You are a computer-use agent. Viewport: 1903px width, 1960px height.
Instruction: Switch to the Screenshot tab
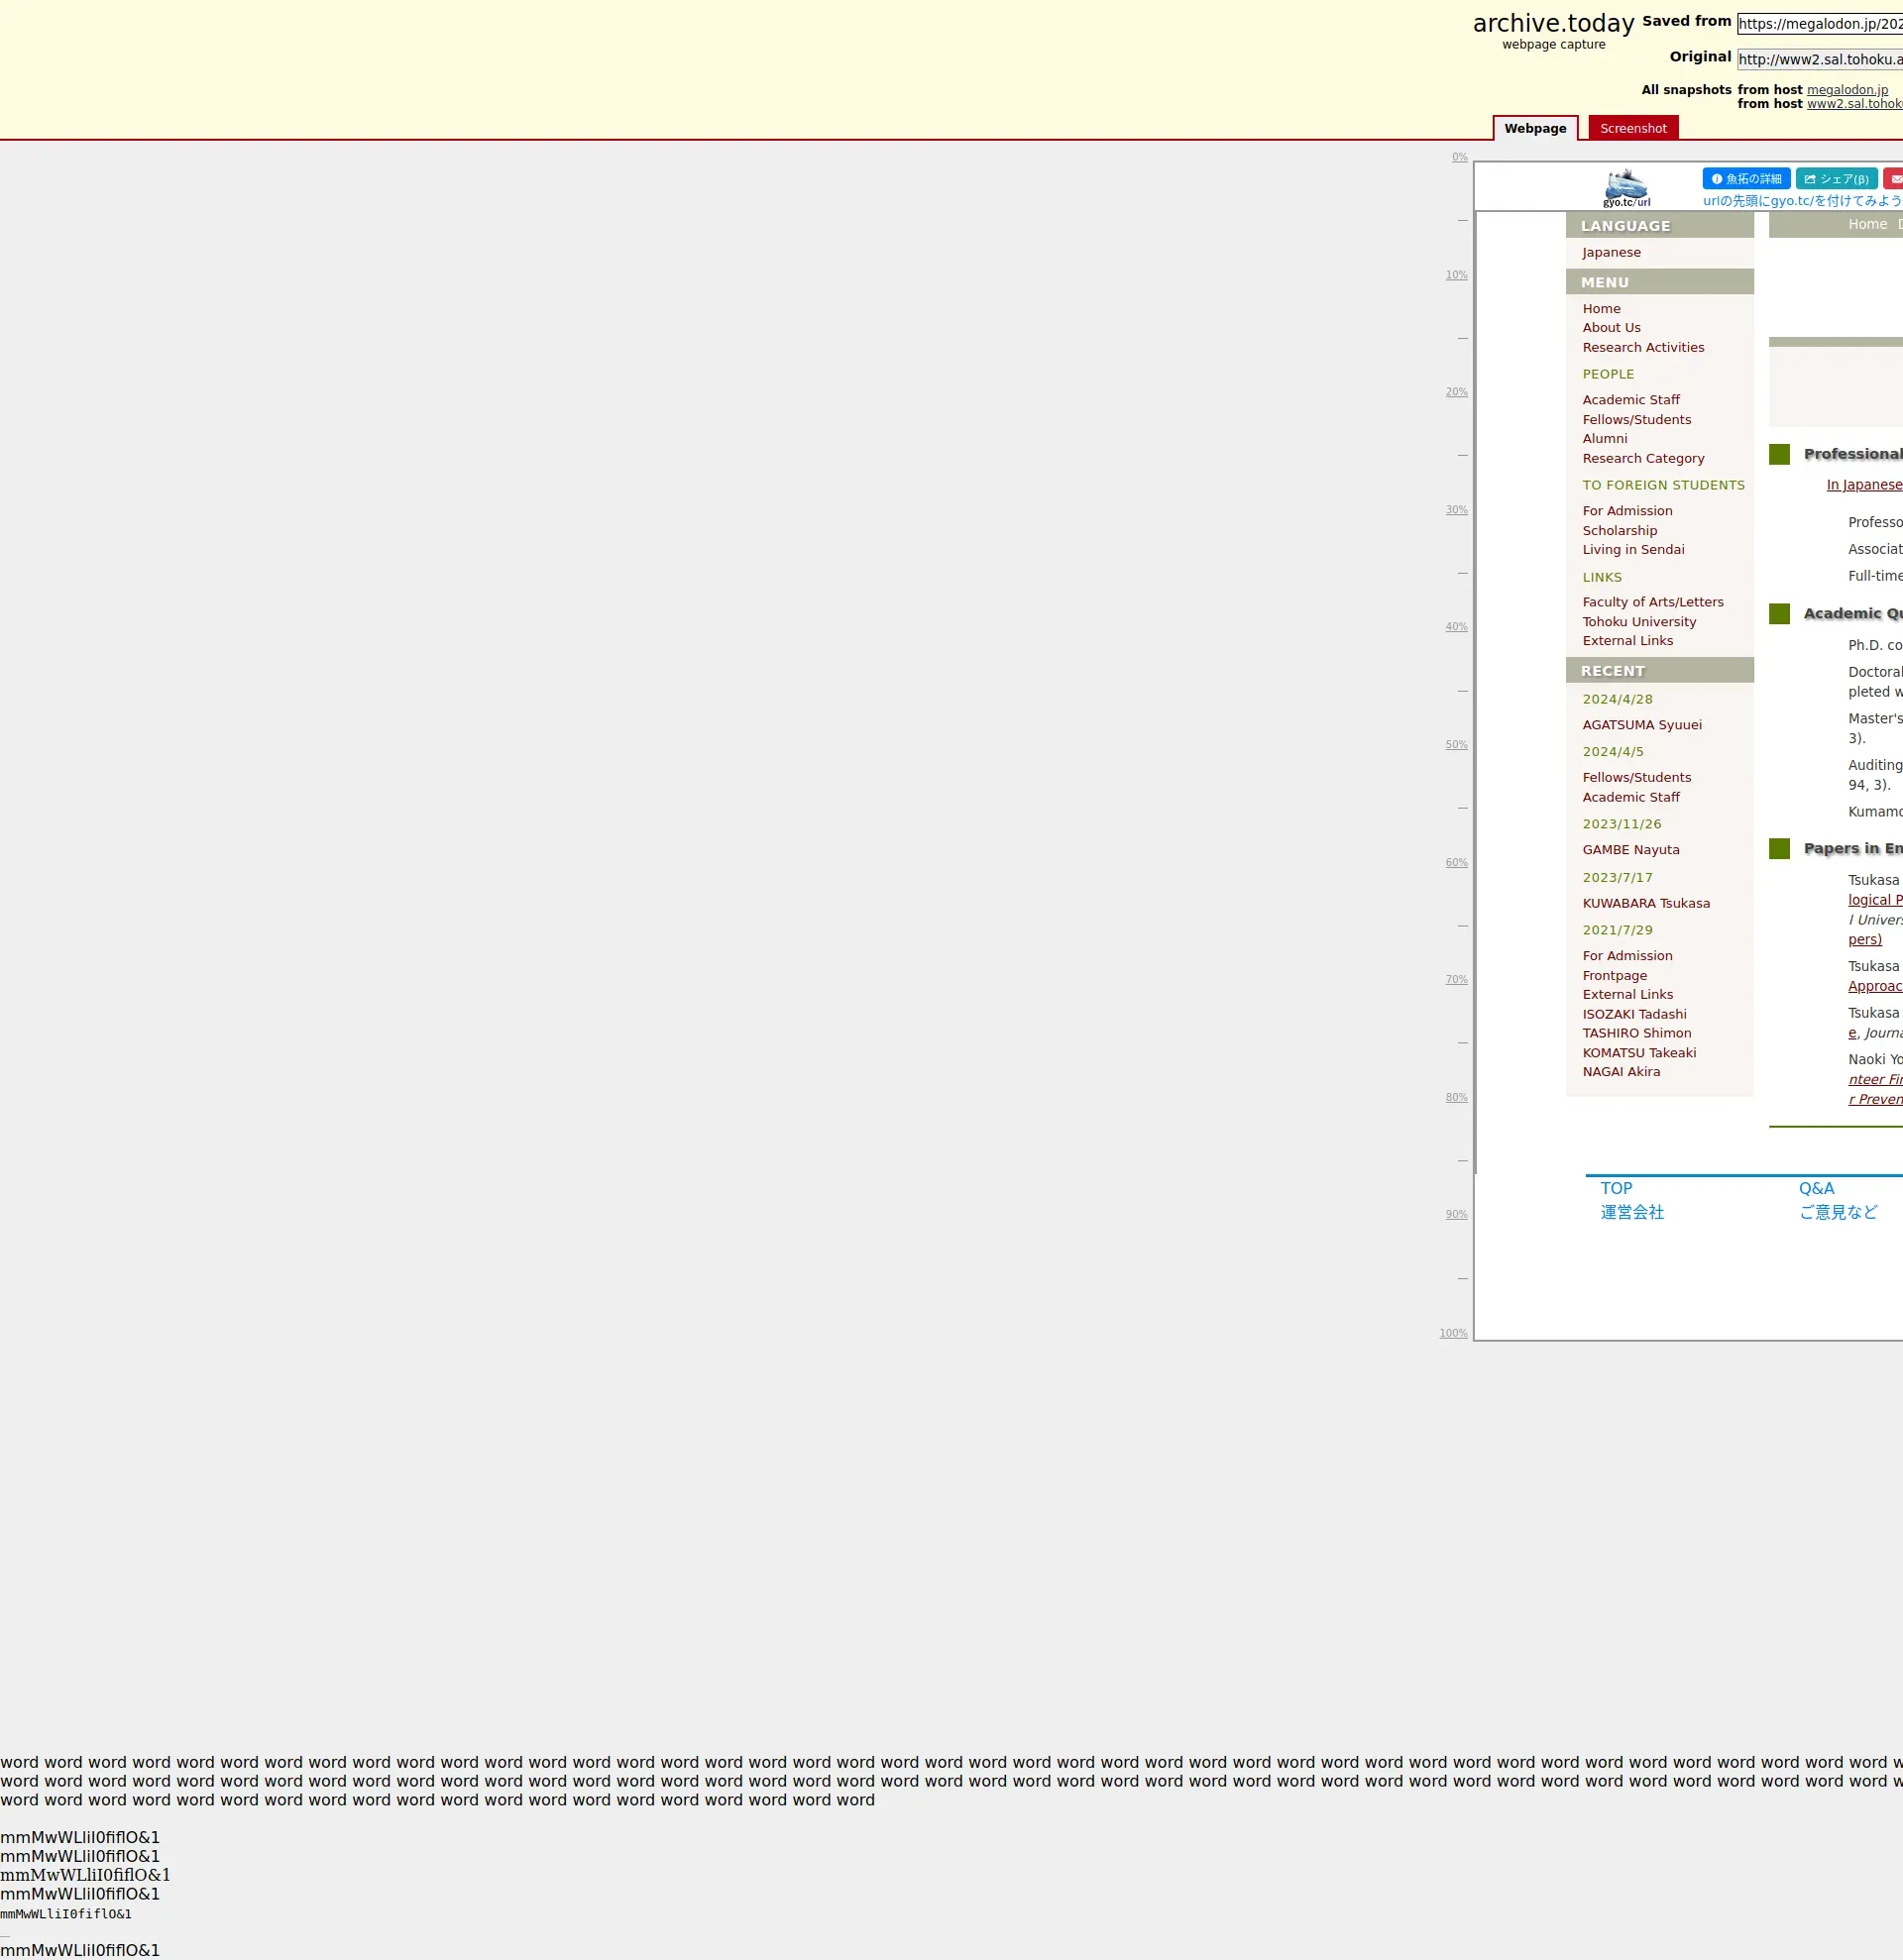[1633, 128]
